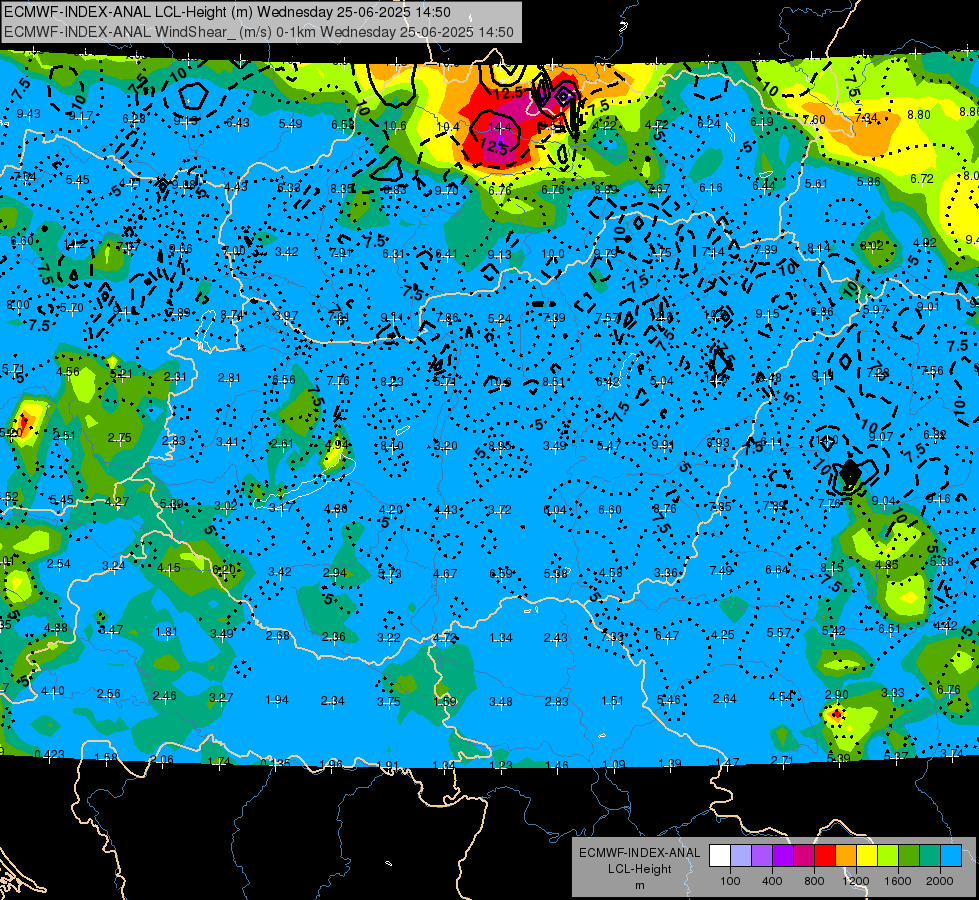Click the grid value 9.07

880,437
